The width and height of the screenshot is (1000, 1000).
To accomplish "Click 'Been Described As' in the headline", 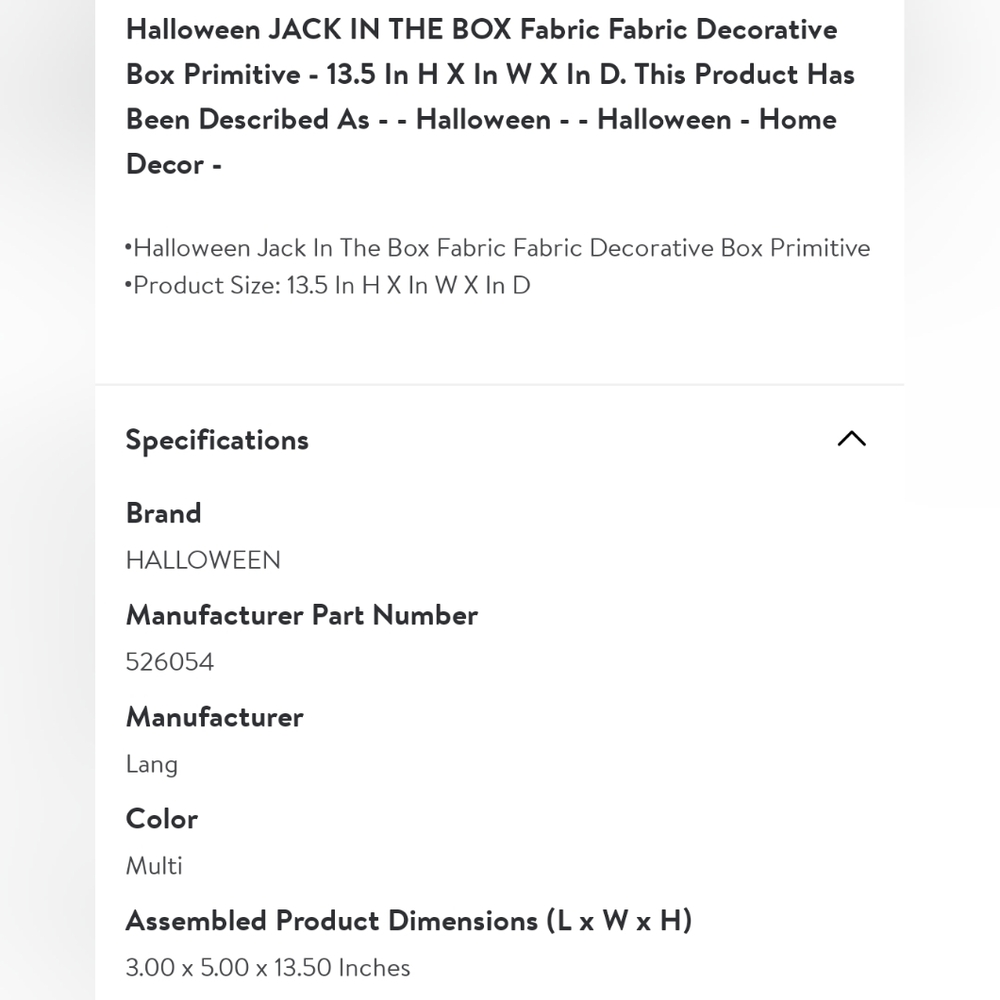I will click(x=247, y=119).
